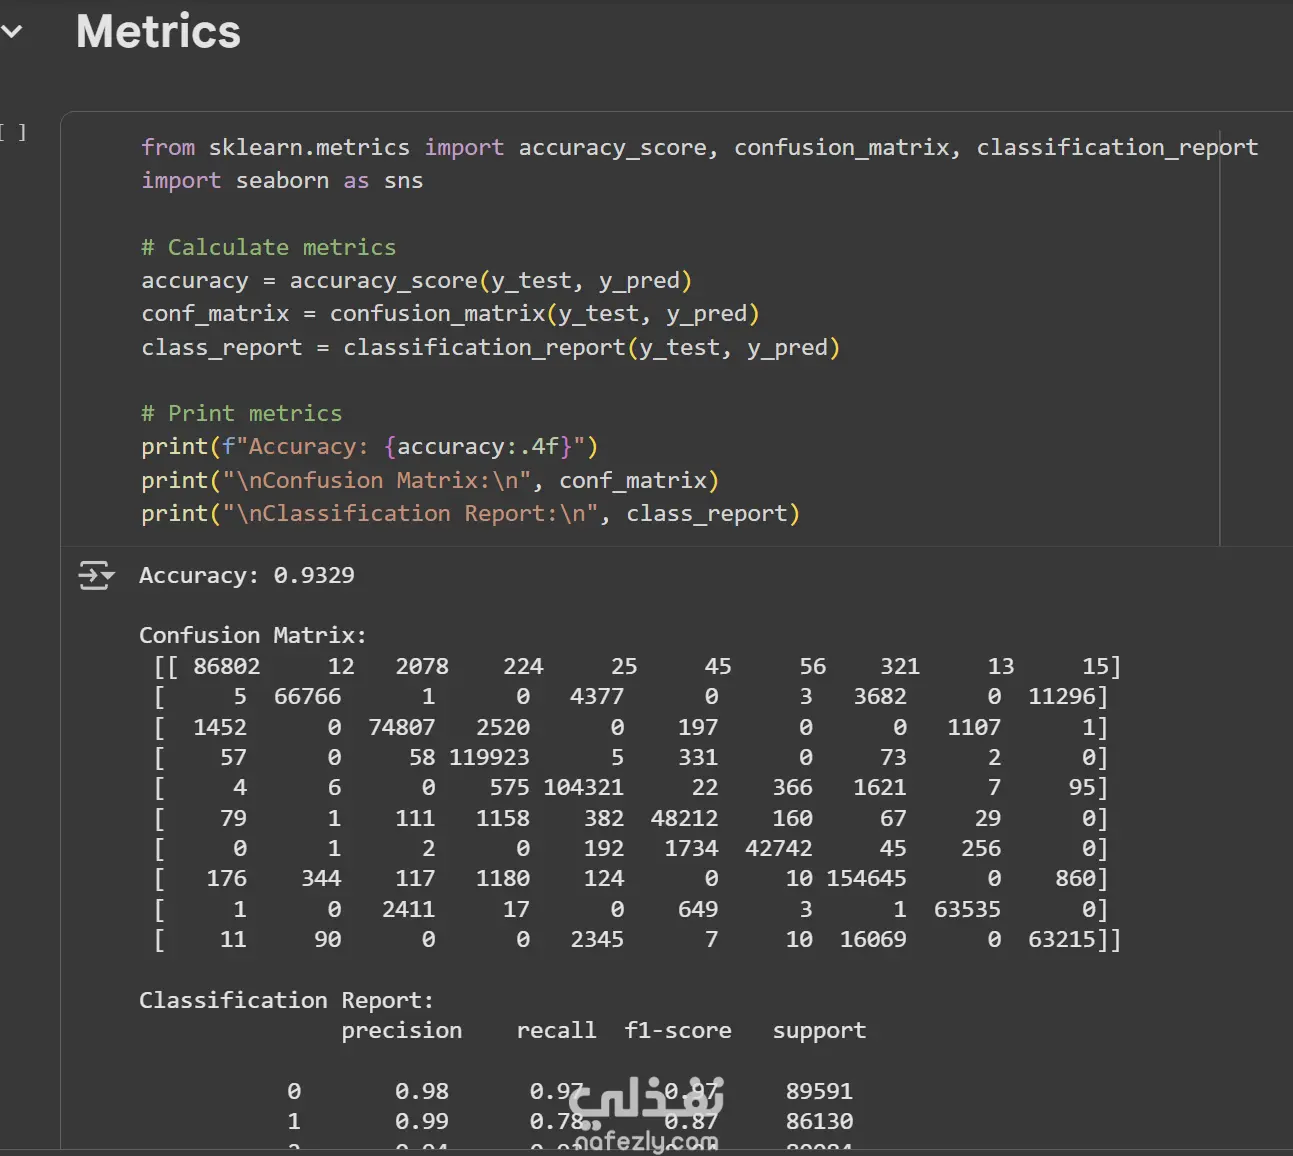The width and height of the screenshot is (1293, 1156).
Task: Click the class_report assignment line
Action: click(x=490, y=348)
